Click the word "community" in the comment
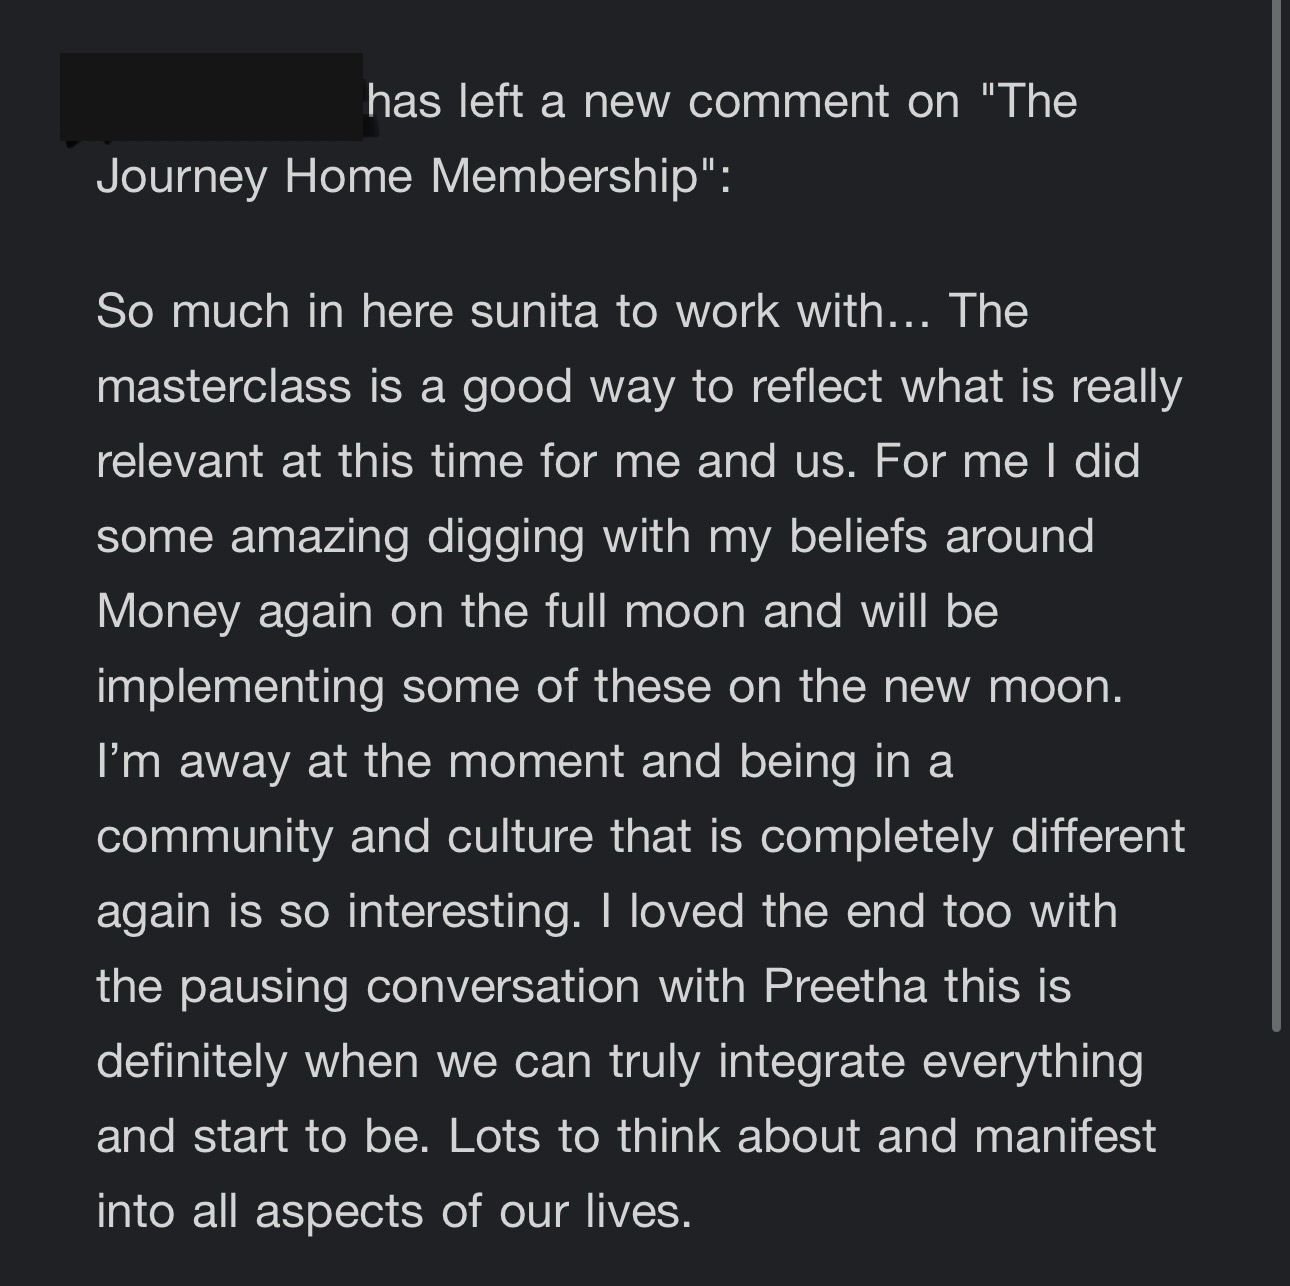 (x=214, y=837)
